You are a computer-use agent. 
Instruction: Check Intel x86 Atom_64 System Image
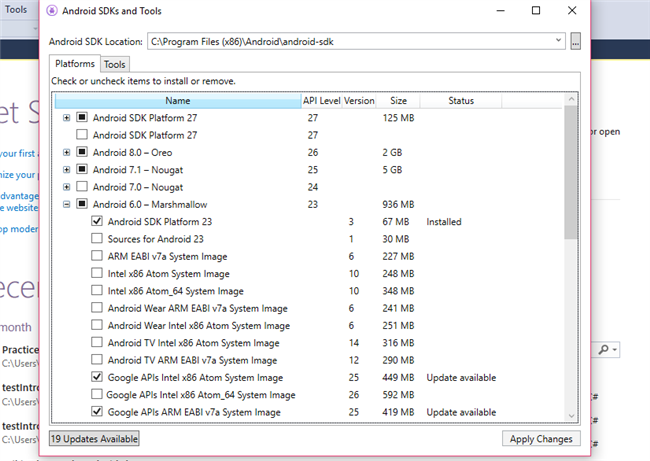(97, 290)
